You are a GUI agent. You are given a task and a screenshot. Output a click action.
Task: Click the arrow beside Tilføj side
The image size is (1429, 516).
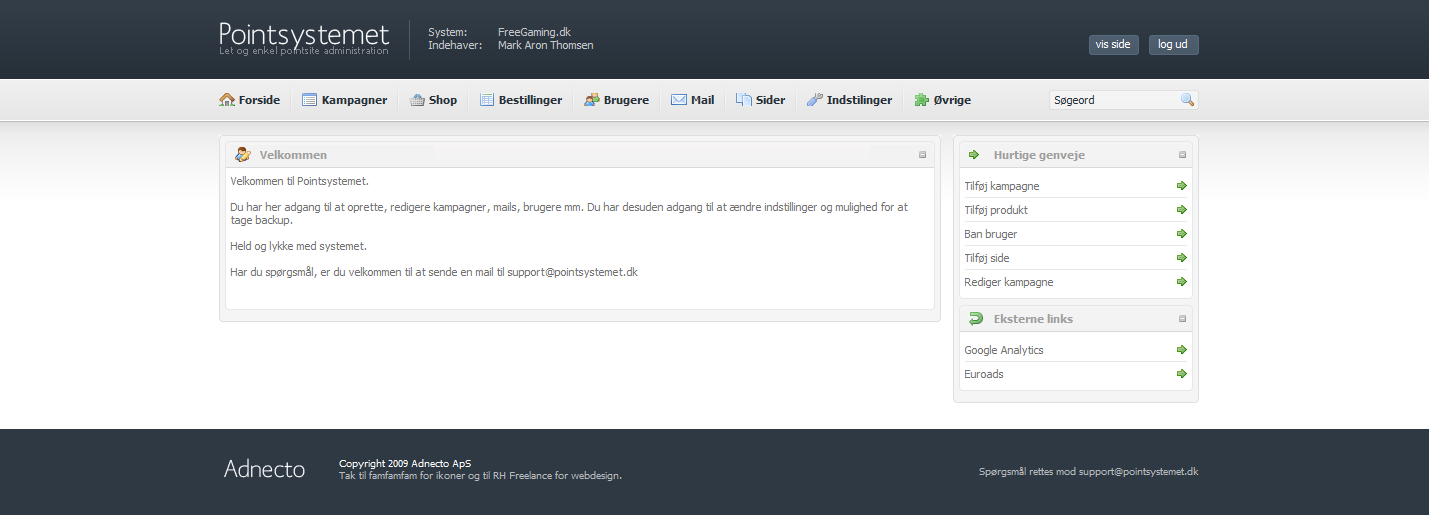(1182, 258)
